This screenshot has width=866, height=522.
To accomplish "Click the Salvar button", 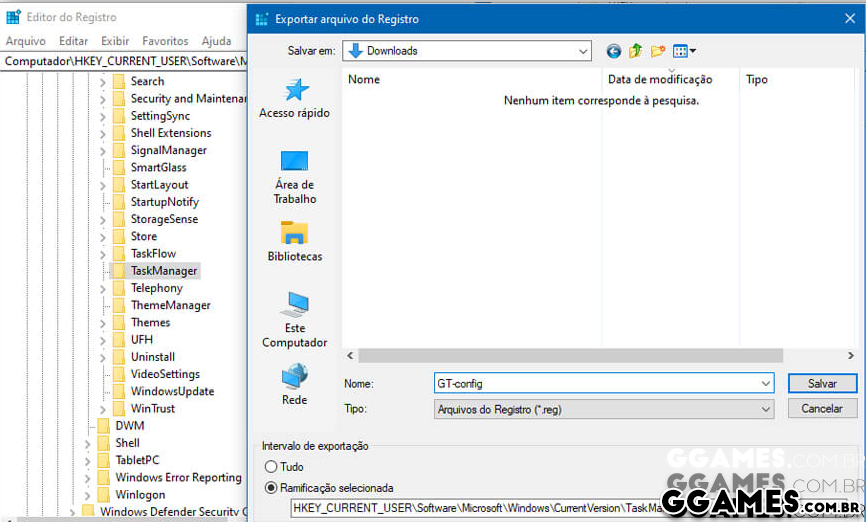I will pyautogui.click(x=822, y=383).
